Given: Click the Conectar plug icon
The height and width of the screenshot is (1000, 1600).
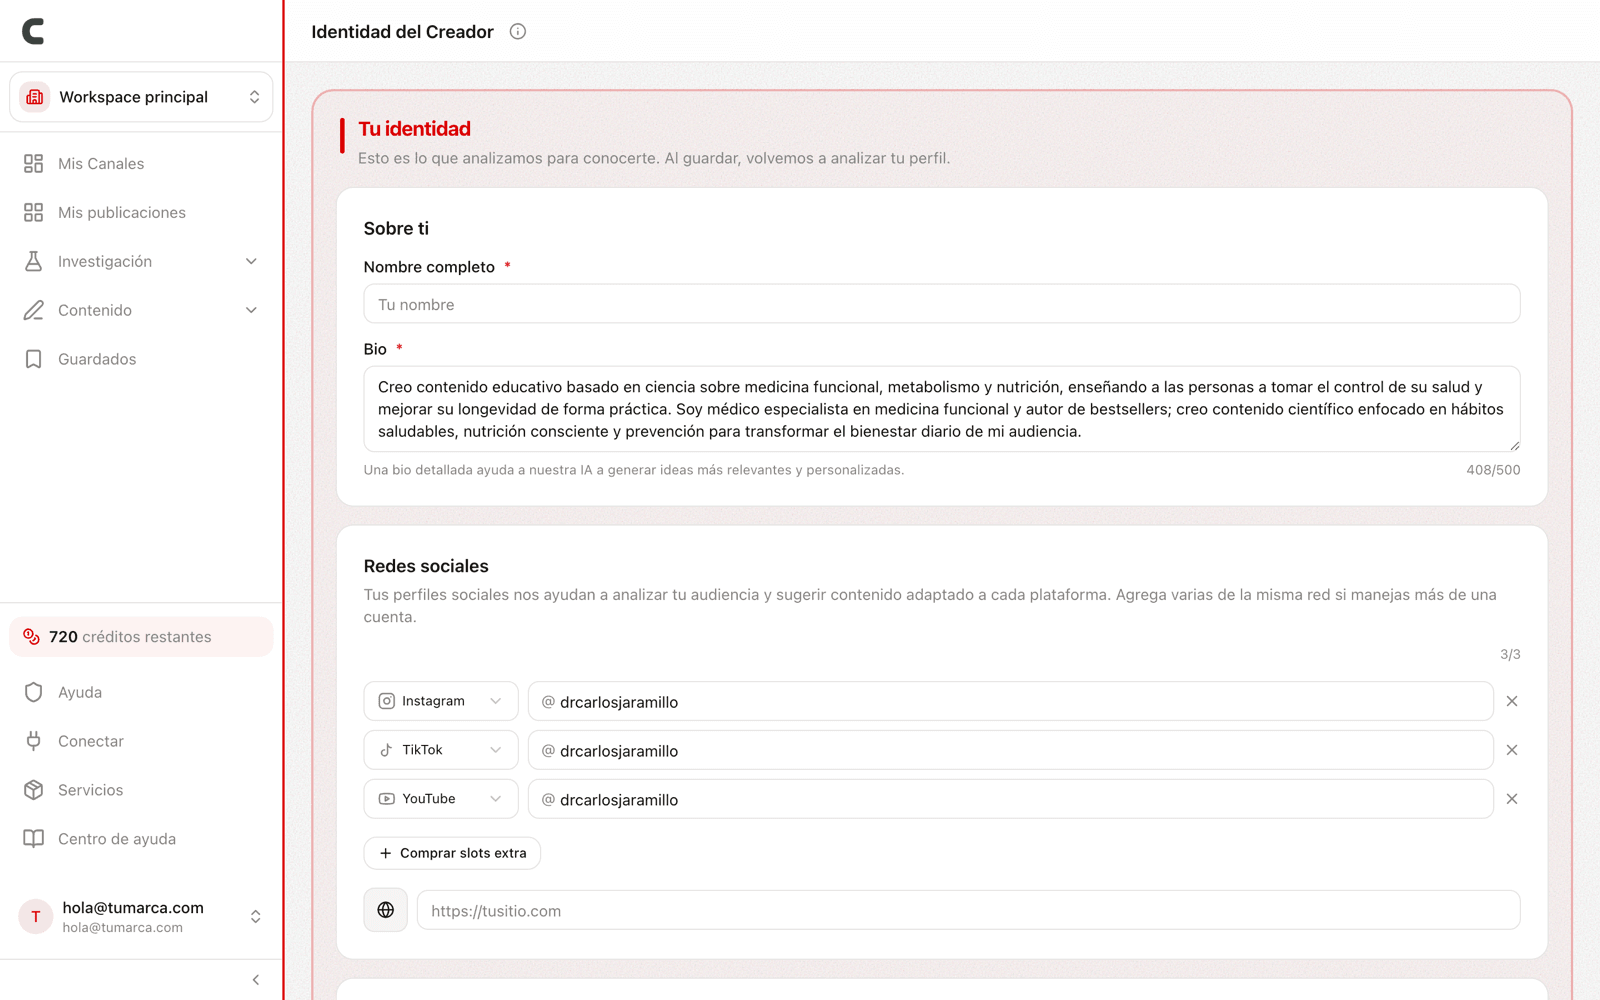Looking at the screenshot, I should (34, 741).
